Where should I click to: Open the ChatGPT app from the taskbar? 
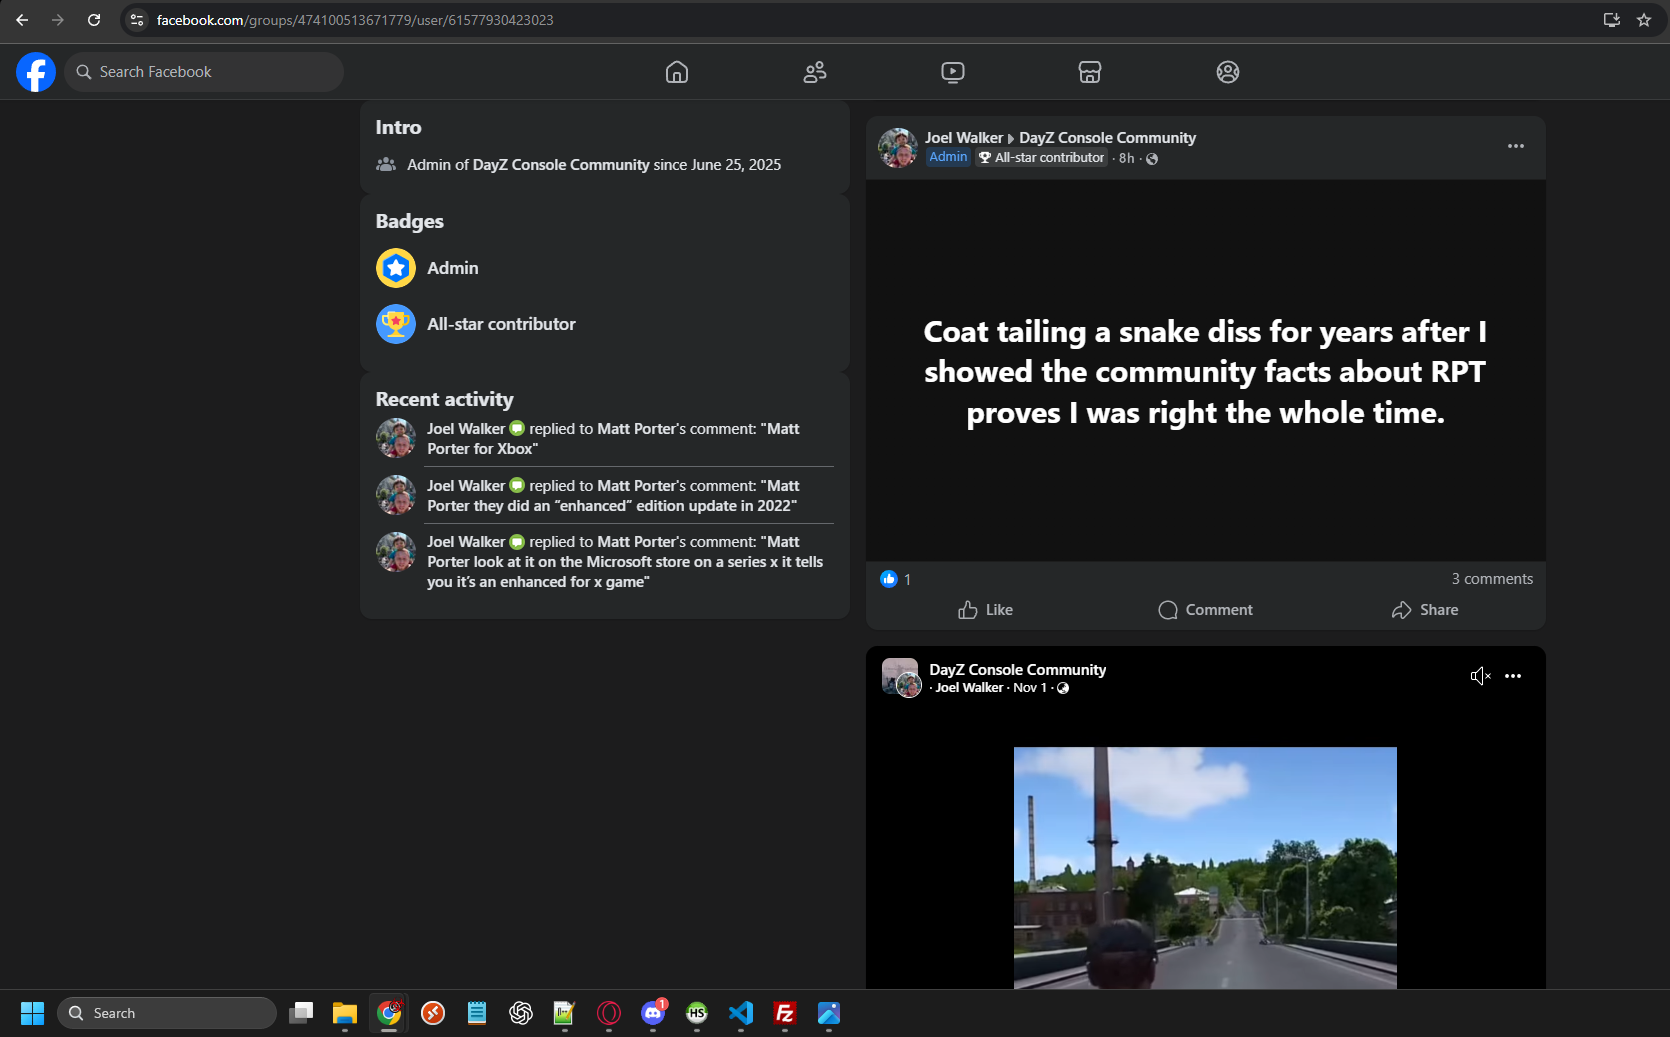[521, 1013]
